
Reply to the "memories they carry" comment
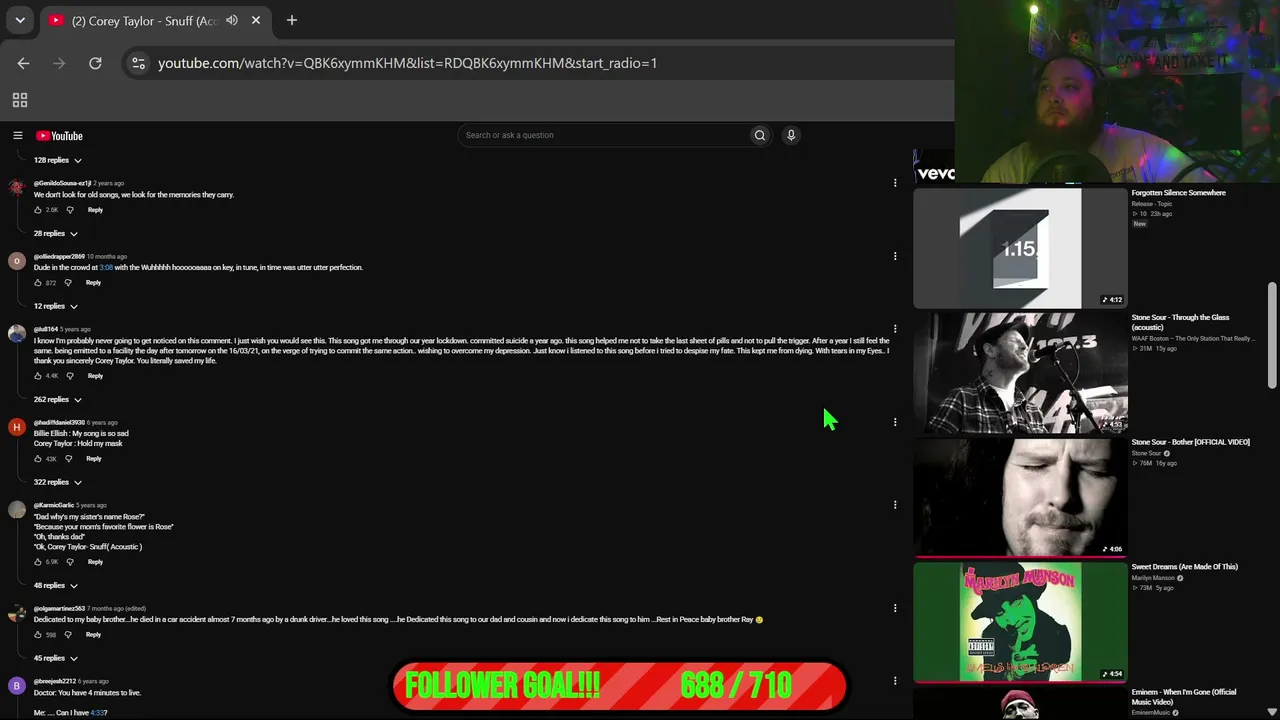pyautogui.click(x=95, y=210)
